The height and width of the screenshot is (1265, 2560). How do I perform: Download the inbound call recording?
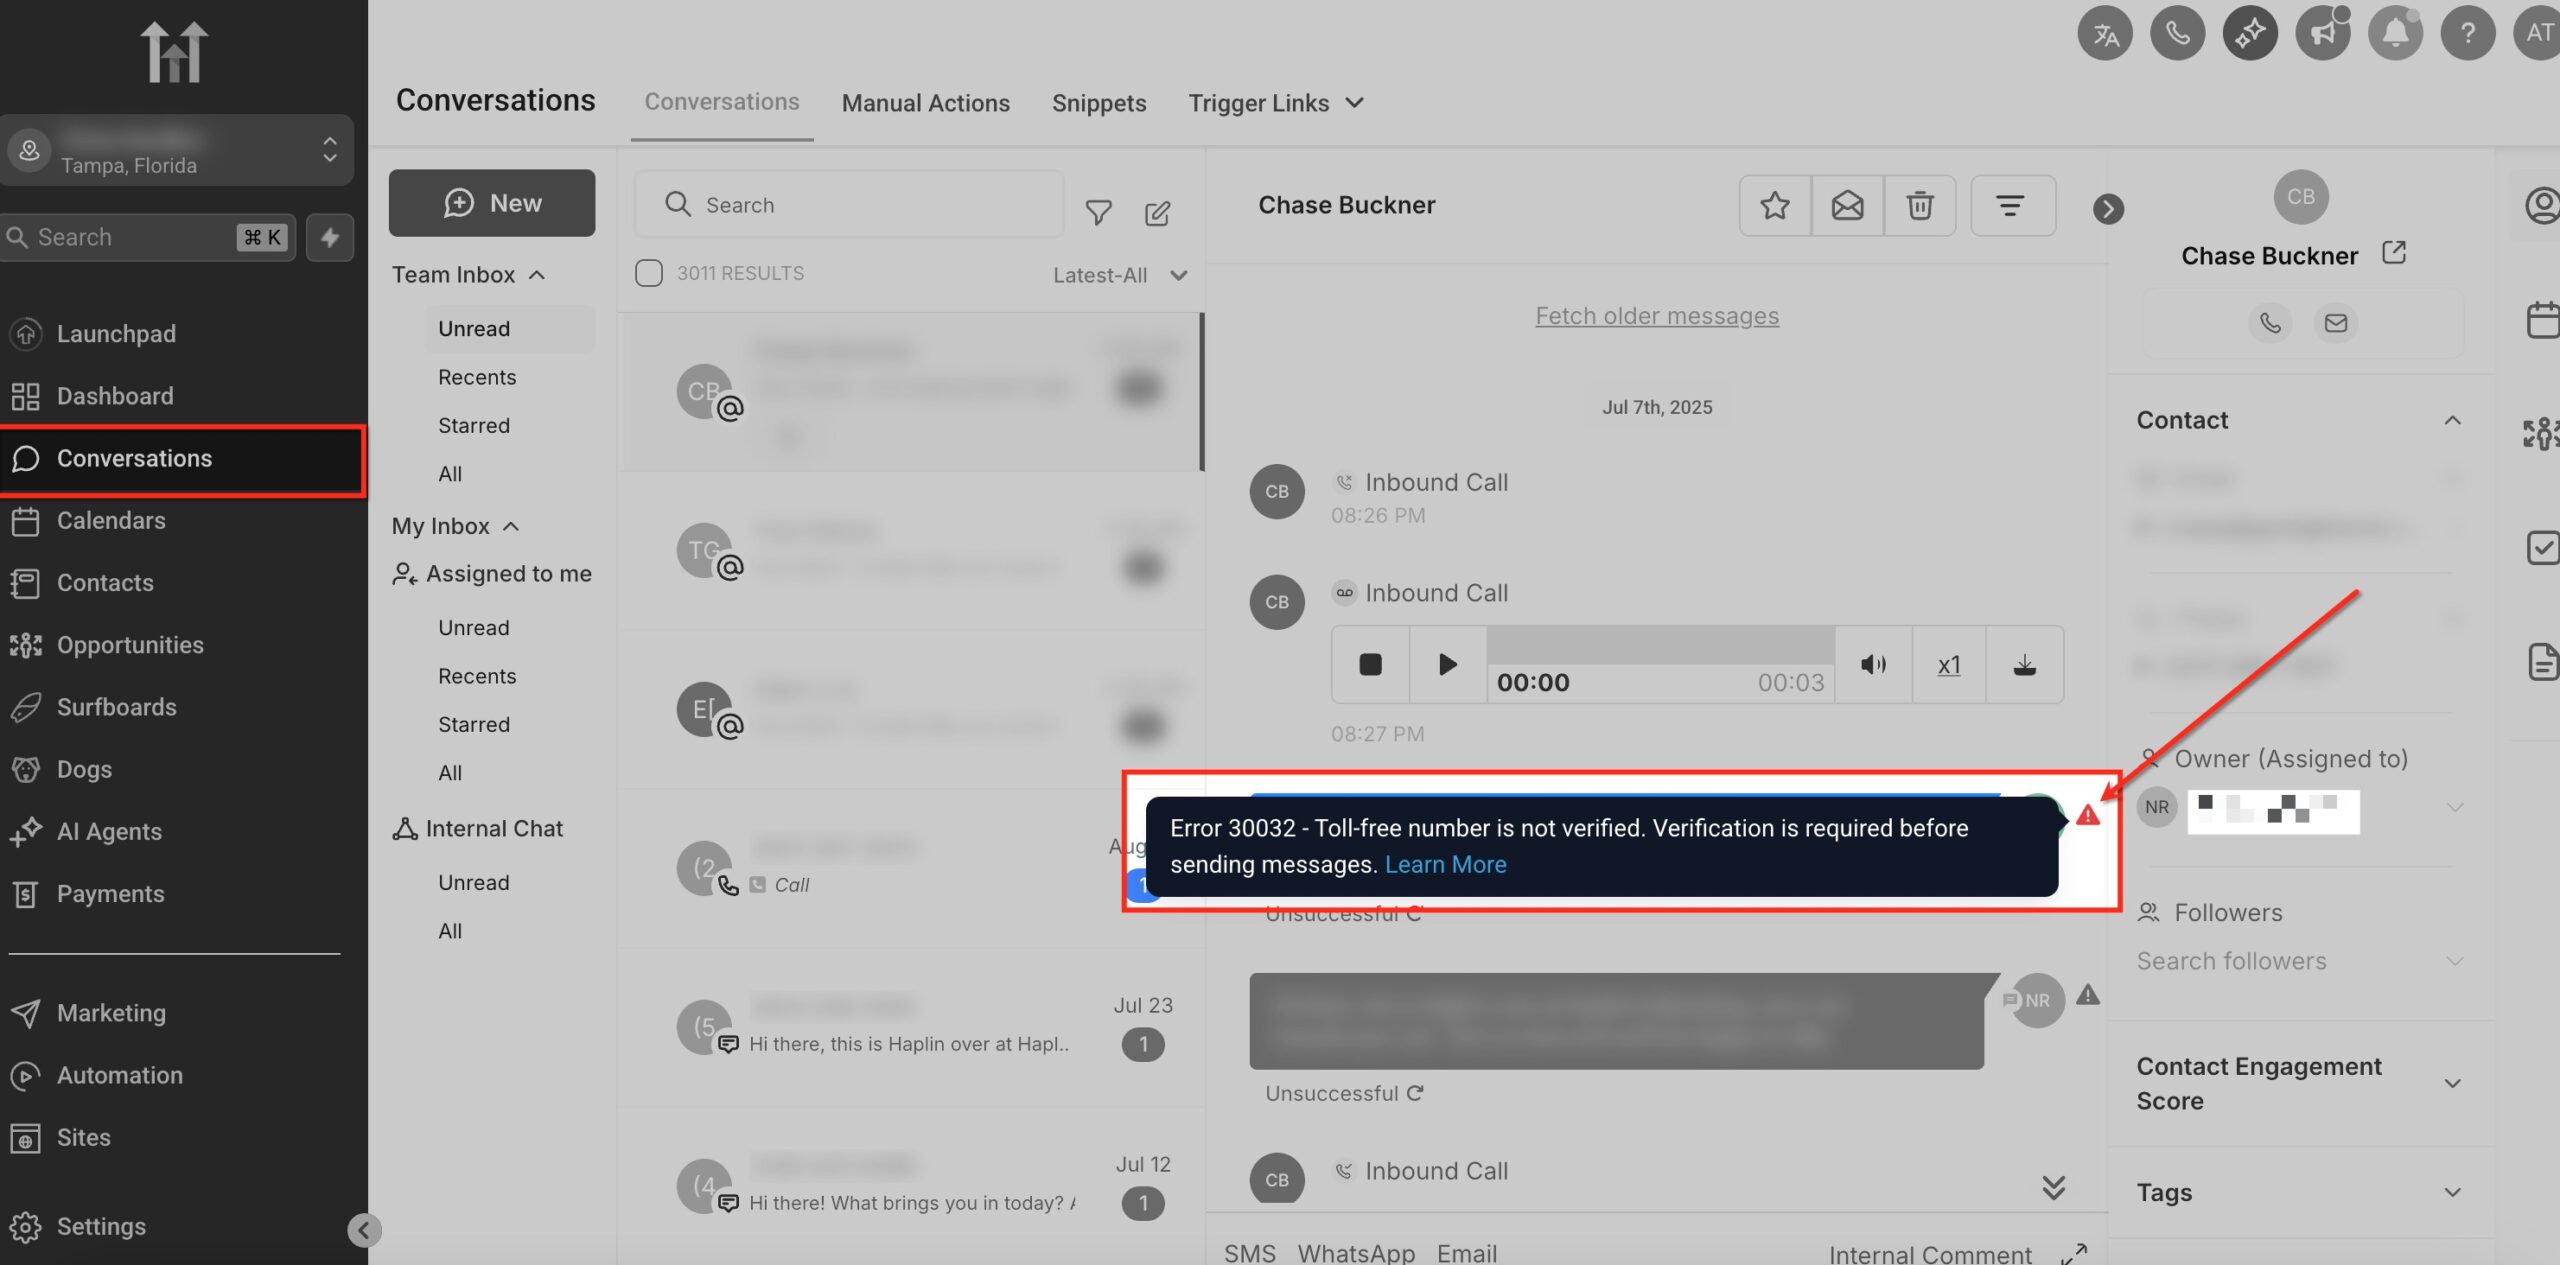pyautogui.click(x=2024, y=664)
